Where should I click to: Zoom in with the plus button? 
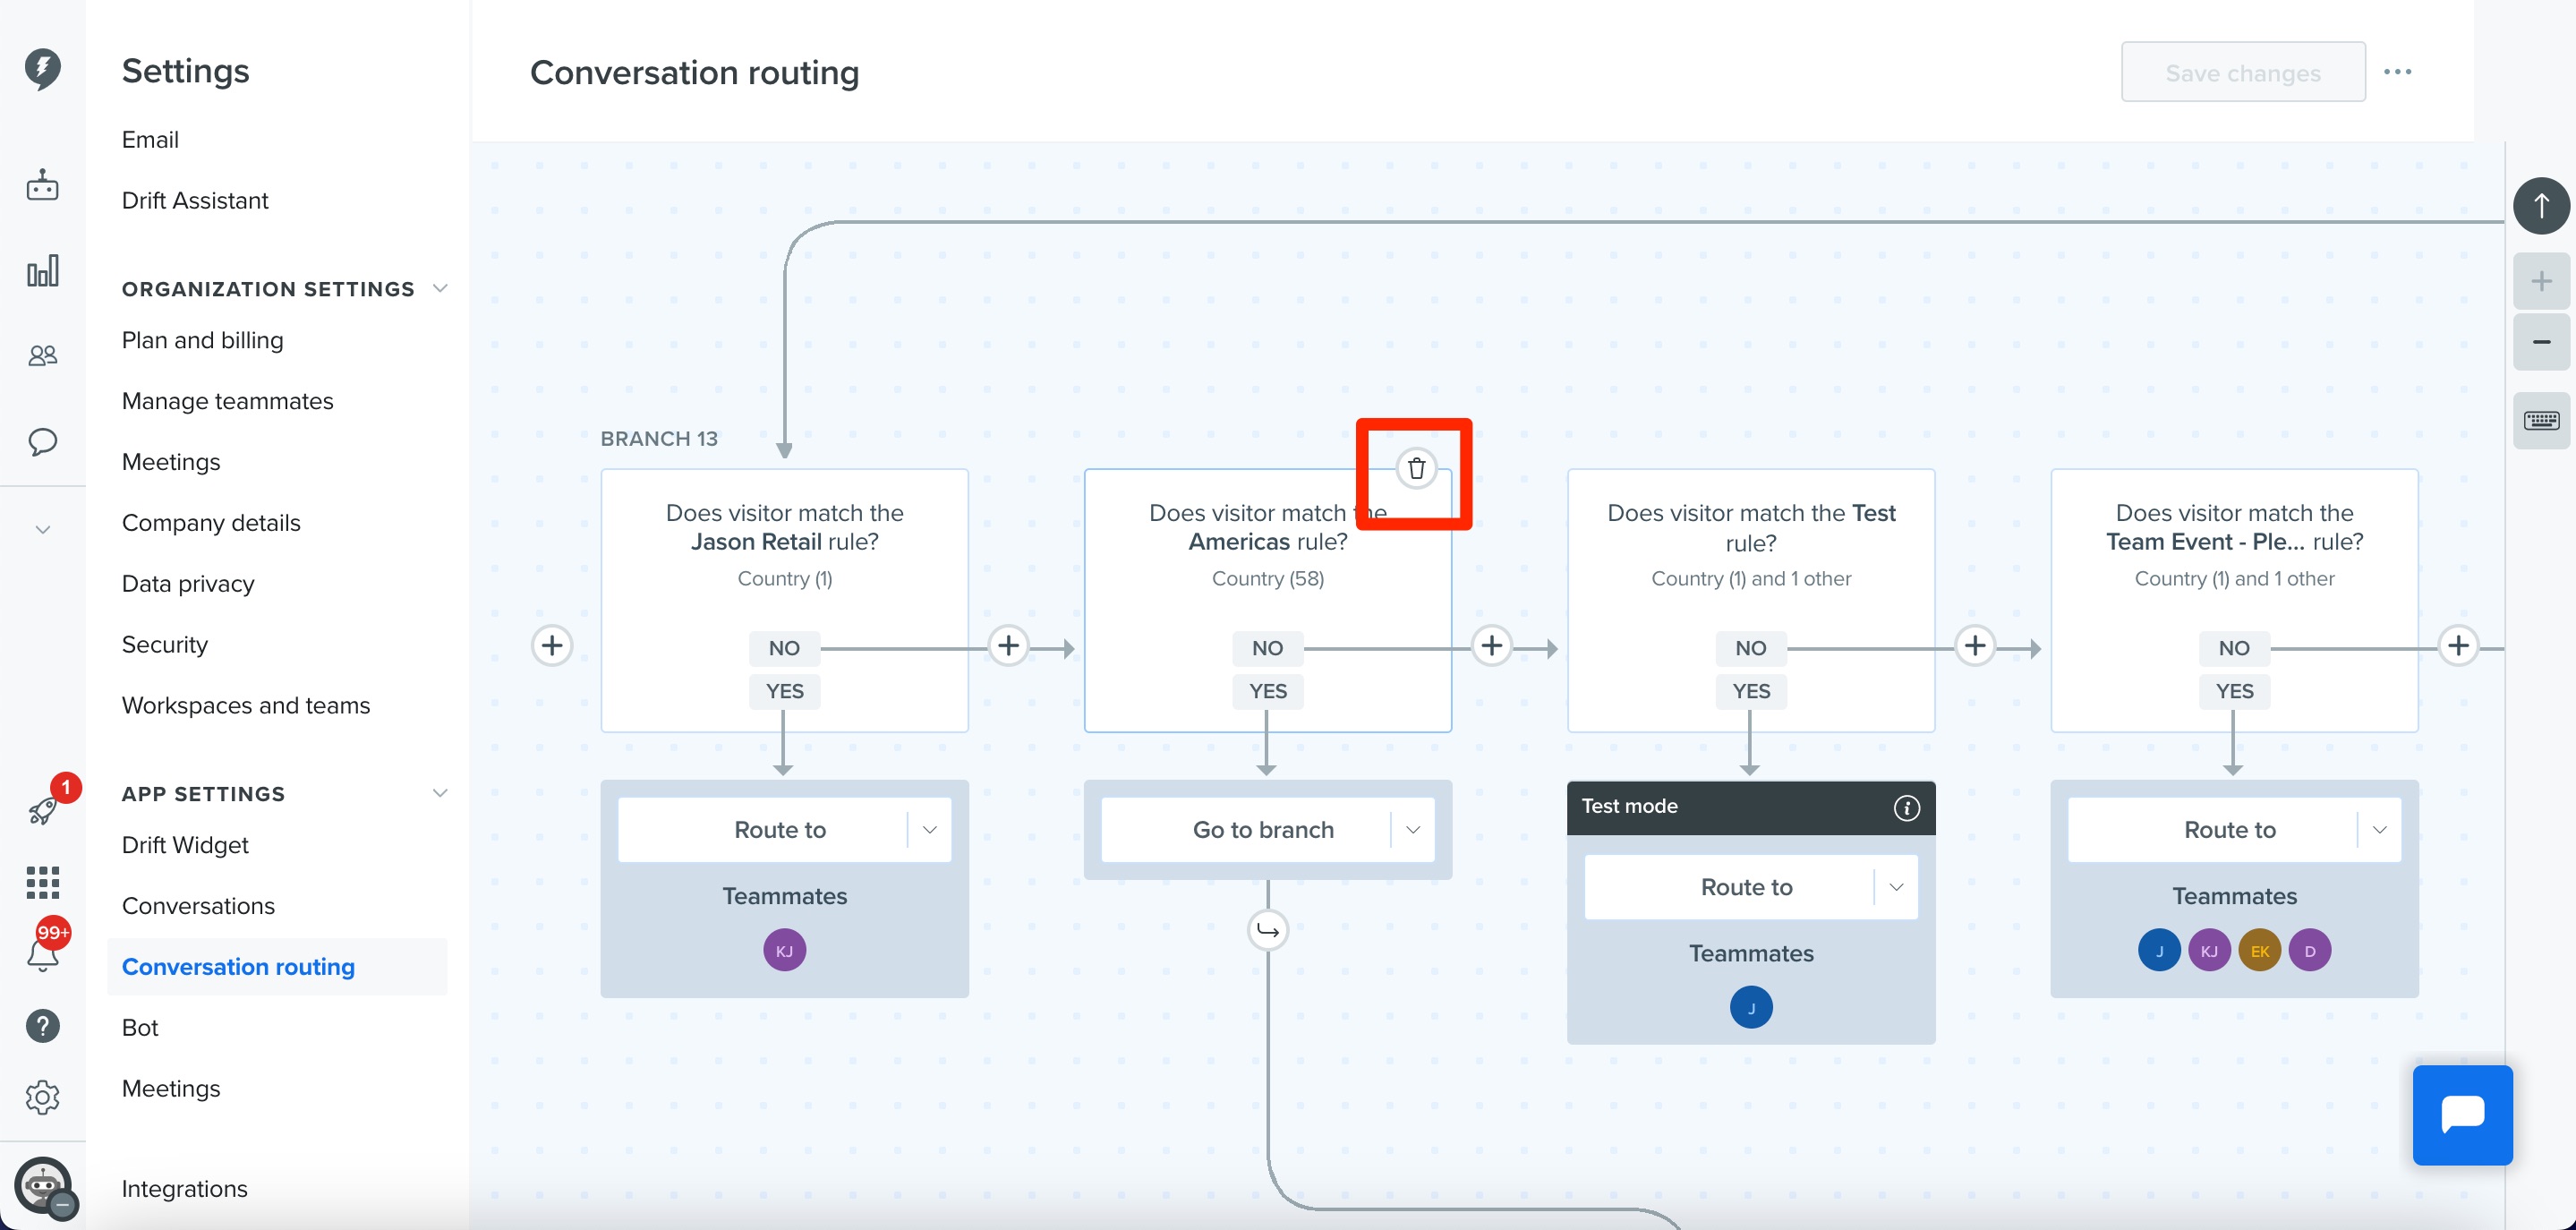pos(2541,281)
